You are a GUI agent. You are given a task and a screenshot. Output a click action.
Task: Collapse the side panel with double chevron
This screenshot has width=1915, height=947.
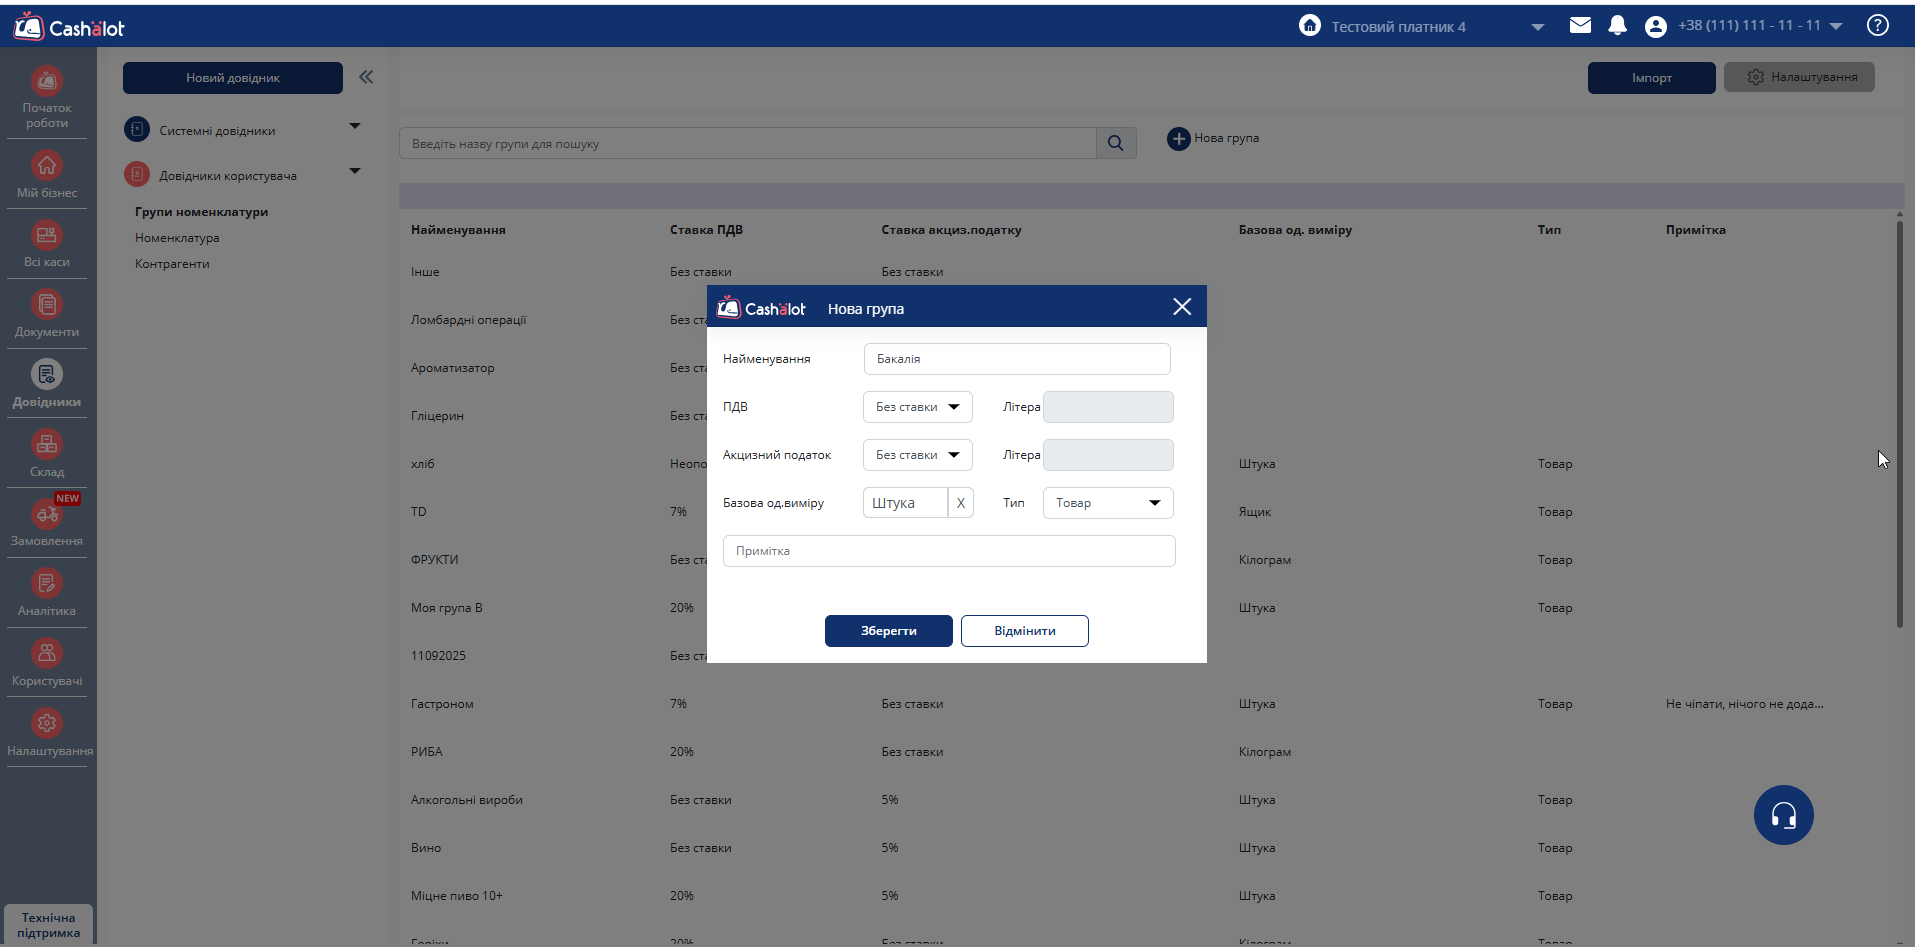point(366,77)
